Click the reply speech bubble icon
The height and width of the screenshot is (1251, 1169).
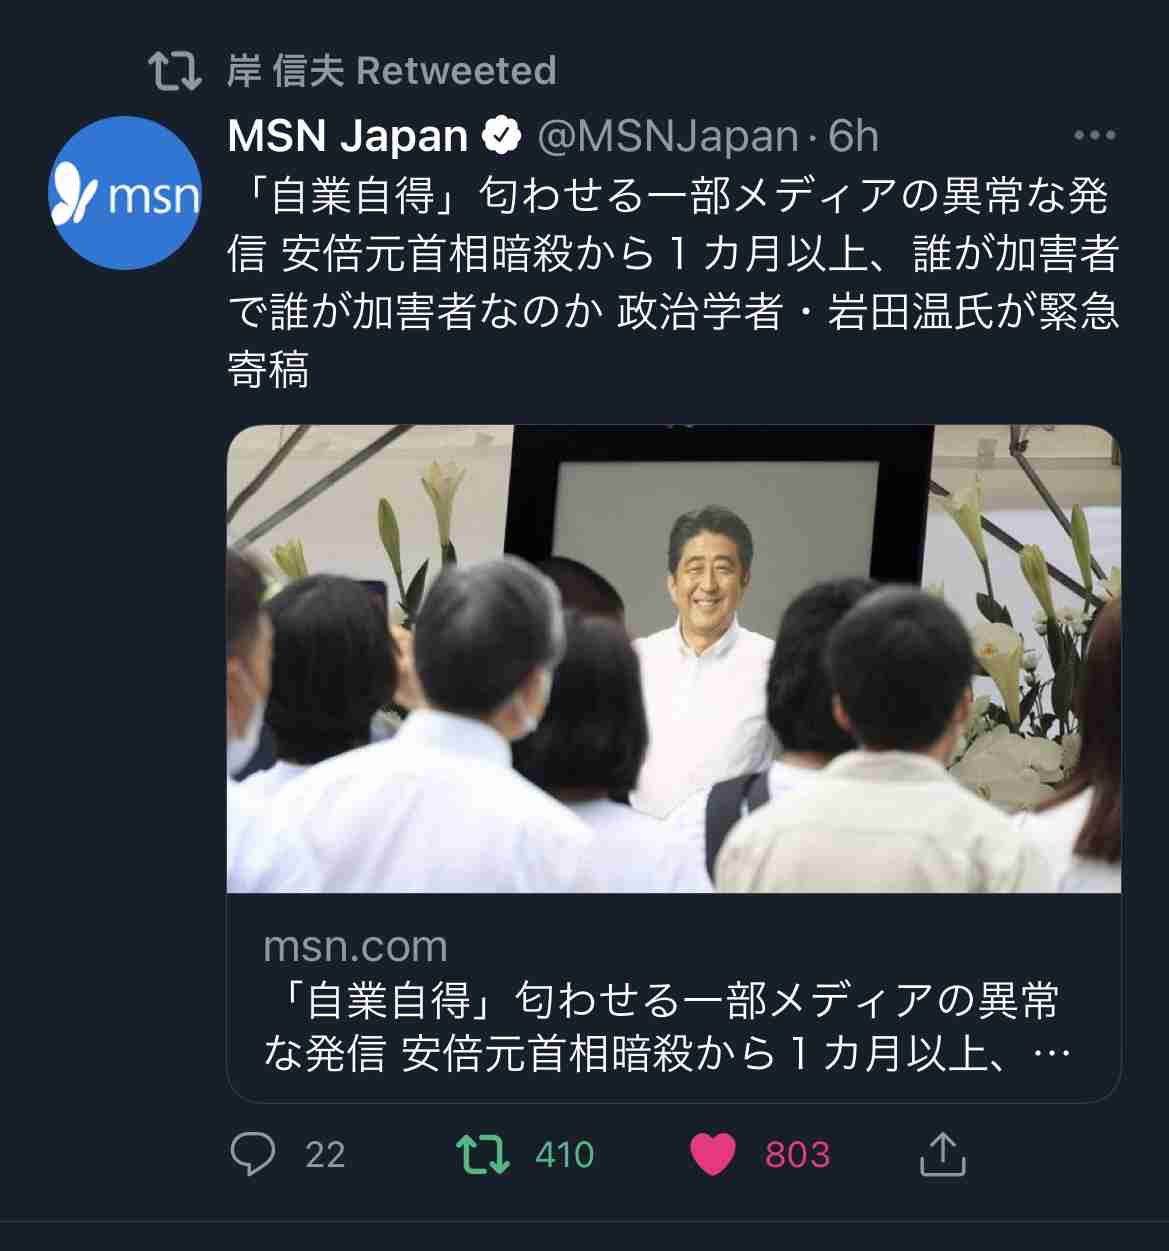pyautogui.click(x=252, y=1154)
